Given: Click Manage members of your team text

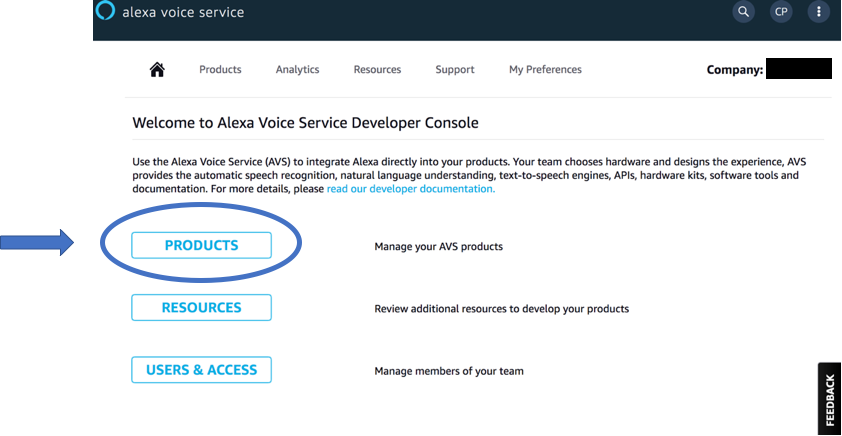Looking at the screenshot, I should coord(449,371).
